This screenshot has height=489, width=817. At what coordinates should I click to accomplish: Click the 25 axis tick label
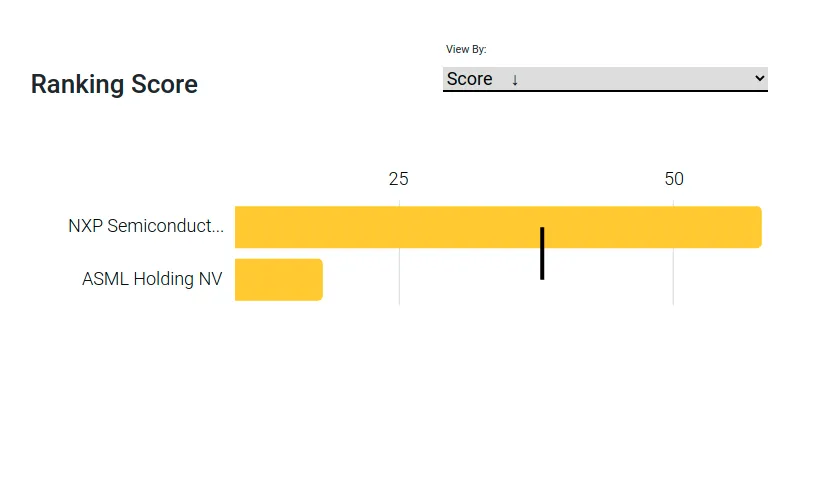[399, 179]
